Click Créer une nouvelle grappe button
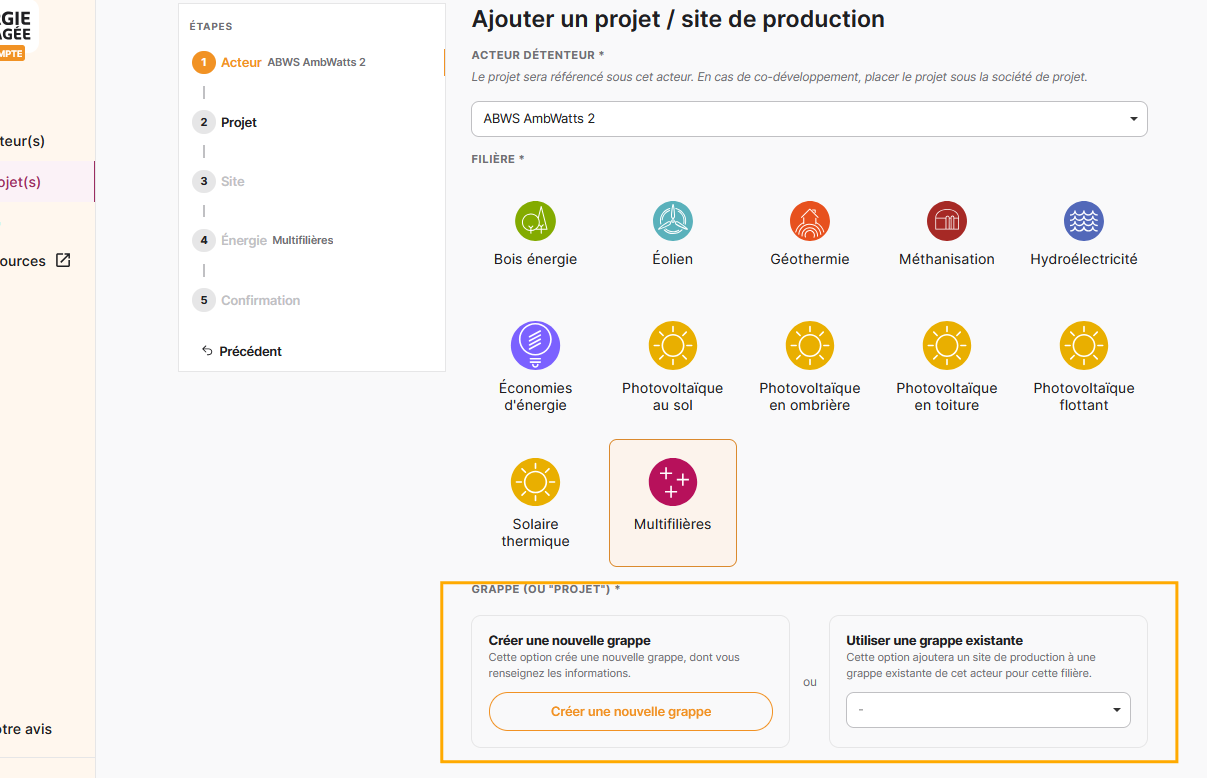The width and height of the screenshot is (1207, 778). coord(631,712)
